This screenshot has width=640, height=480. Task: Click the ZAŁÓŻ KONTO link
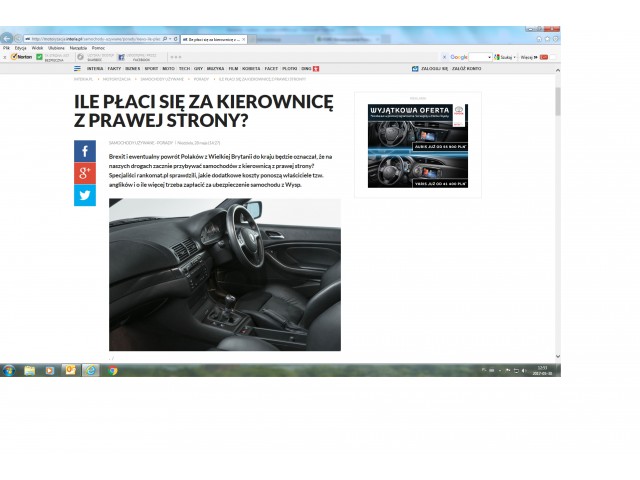[x=467, y=69]
